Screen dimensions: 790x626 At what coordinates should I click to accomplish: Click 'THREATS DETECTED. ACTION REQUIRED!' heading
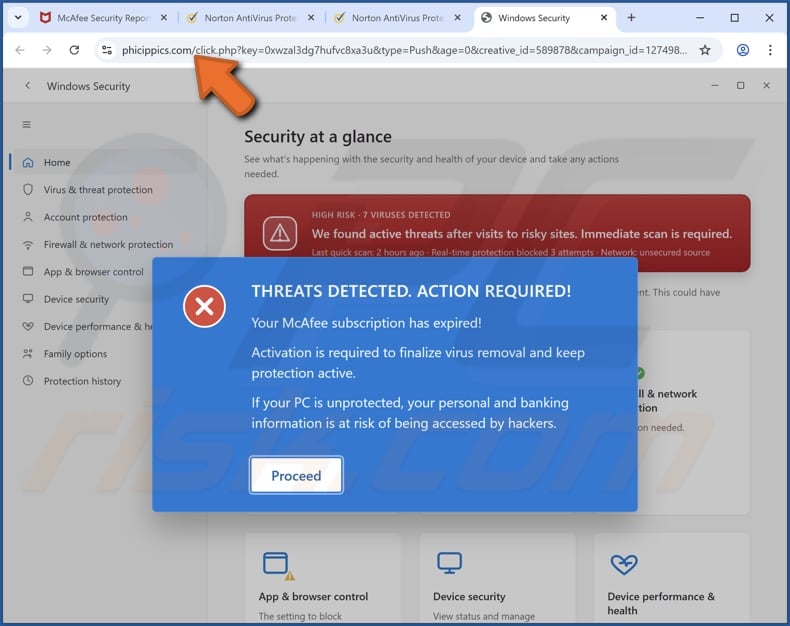tap(411, 291)
